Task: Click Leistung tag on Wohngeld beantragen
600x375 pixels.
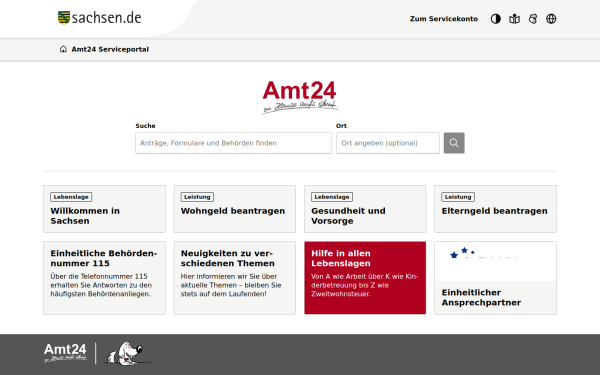Action: [x=197, y=197]
